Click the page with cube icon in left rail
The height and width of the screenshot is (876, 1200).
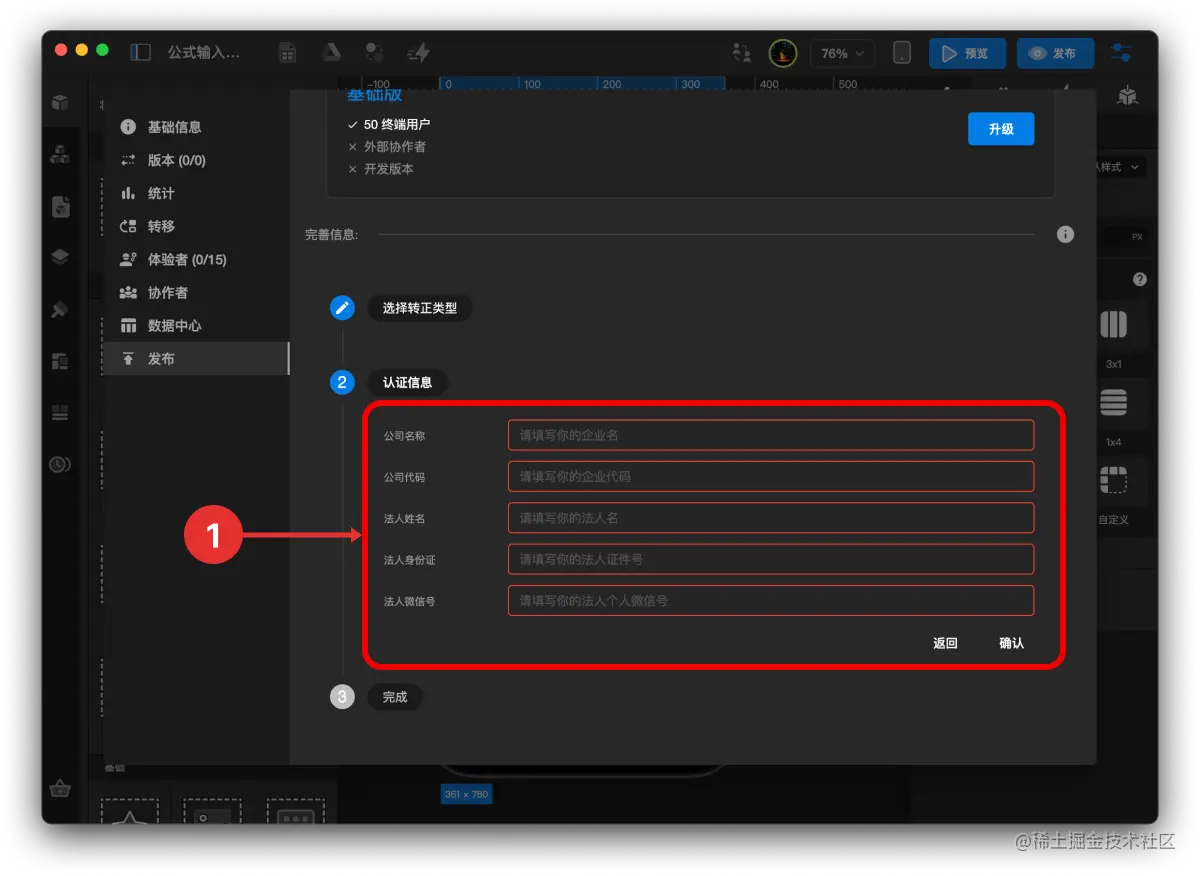[x=60, y=206]
